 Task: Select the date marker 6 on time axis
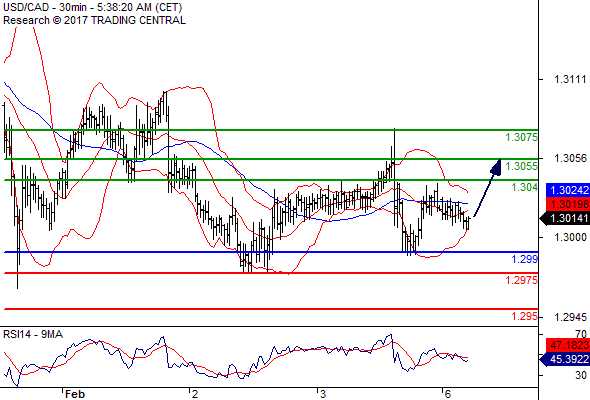[447, 394]
